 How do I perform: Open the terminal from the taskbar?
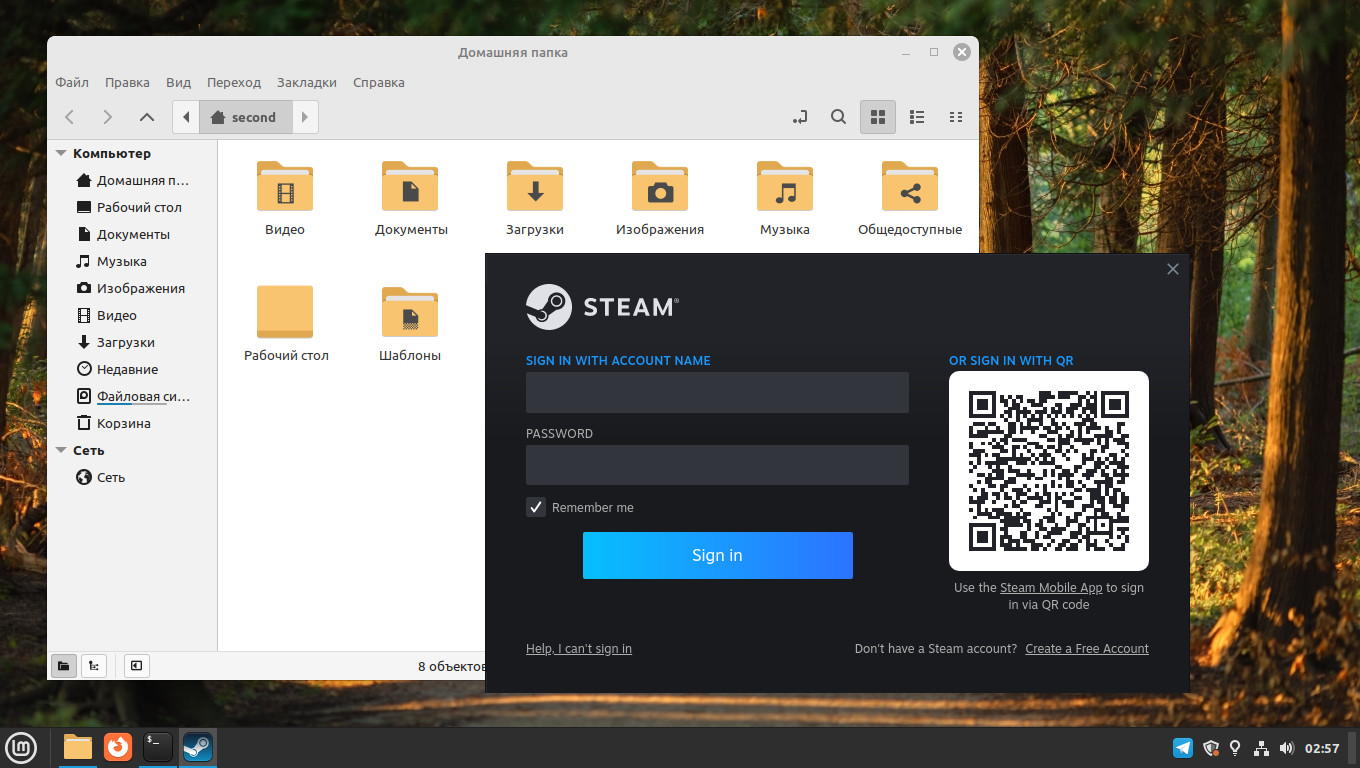coord(158,747)
